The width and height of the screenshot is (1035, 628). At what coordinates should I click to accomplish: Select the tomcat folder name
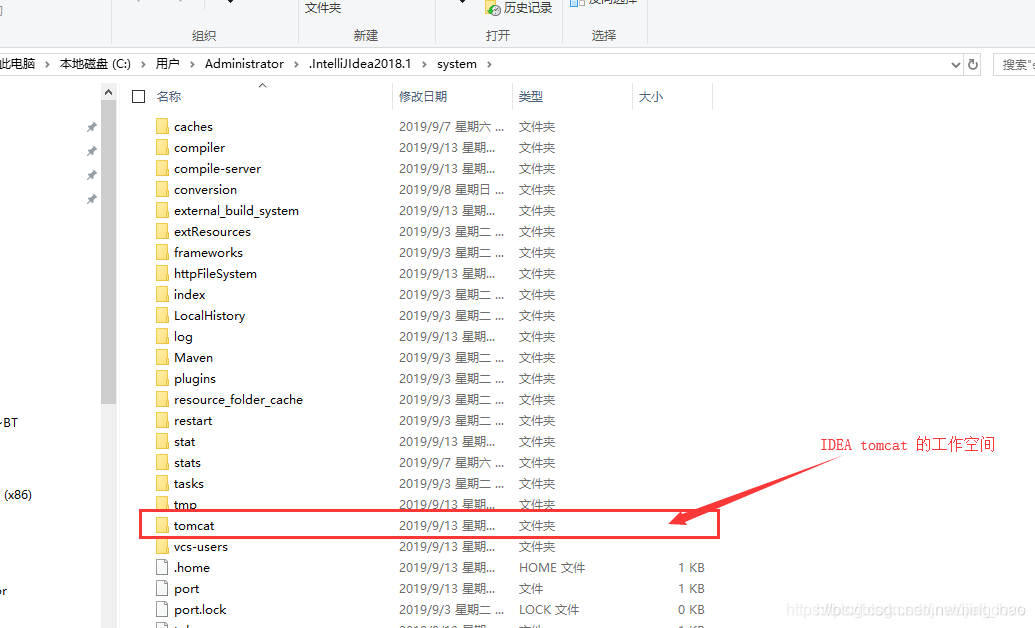194,526
